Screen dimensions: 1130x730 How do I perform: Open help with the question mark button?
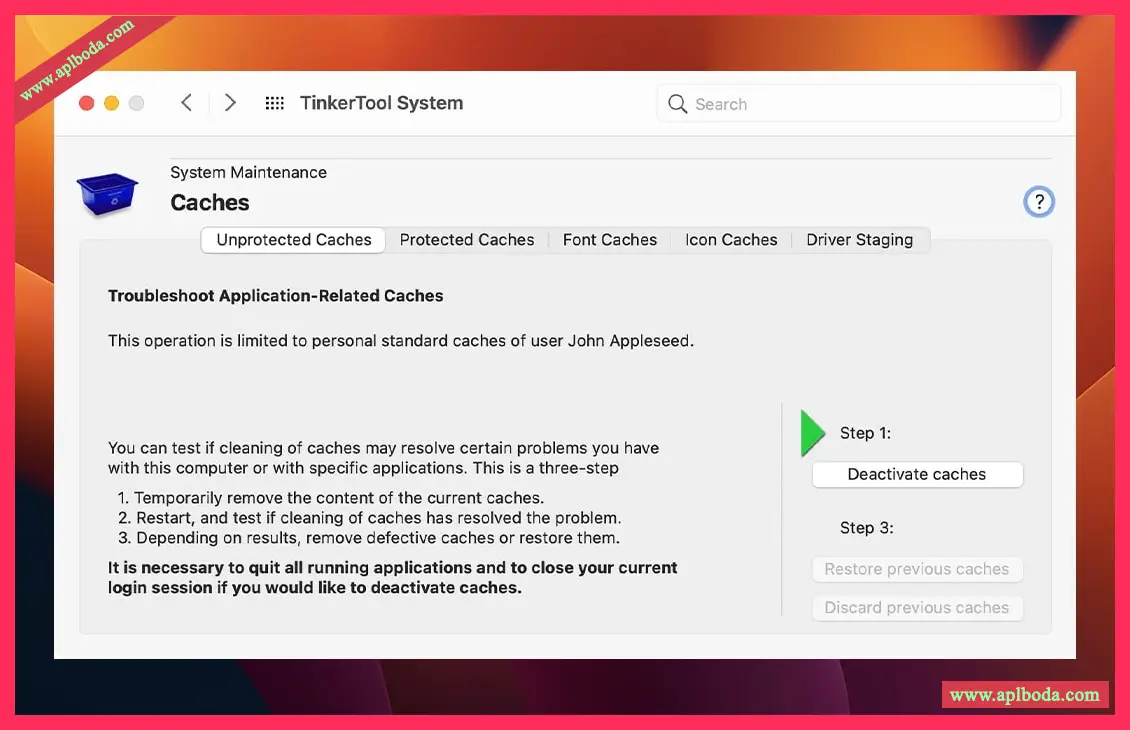coord(1039,202)
